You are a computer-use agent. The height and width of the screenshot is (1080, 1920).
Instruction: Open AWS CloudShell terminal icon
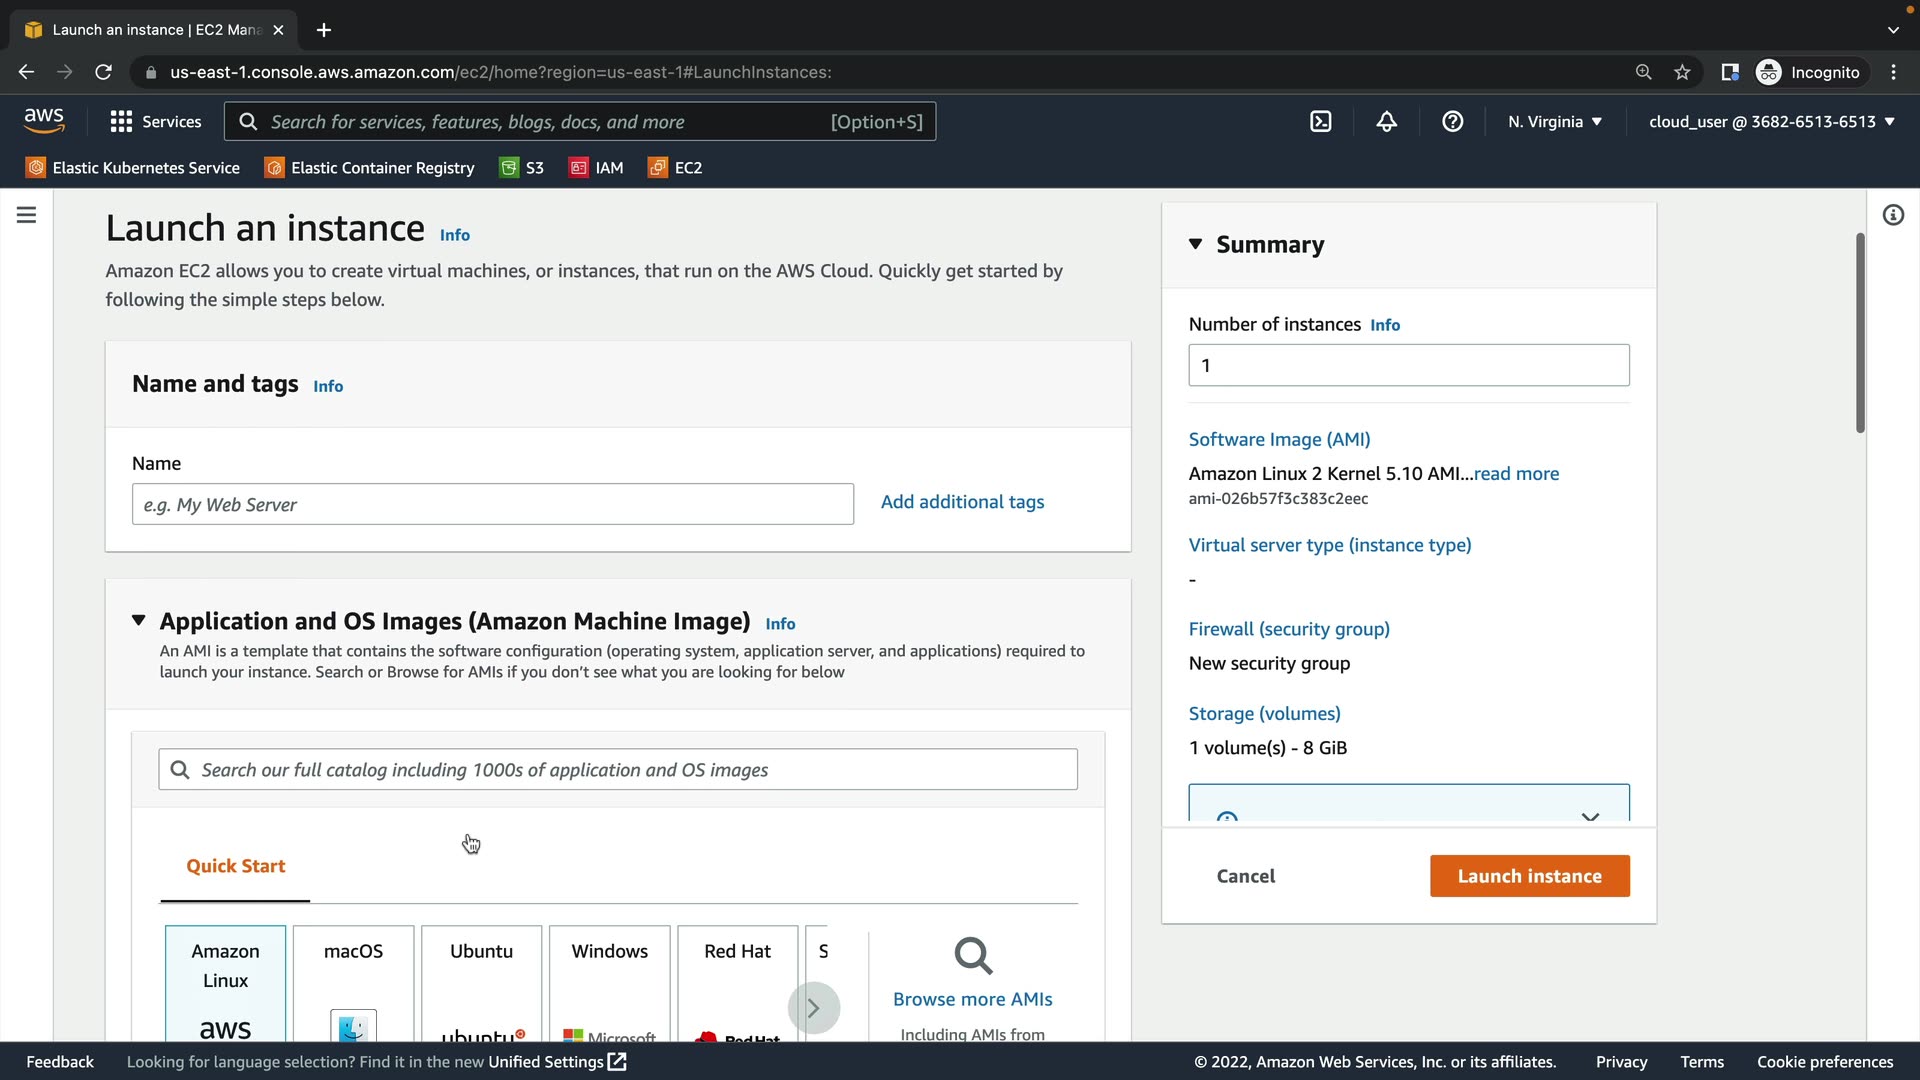(1320, 121)
